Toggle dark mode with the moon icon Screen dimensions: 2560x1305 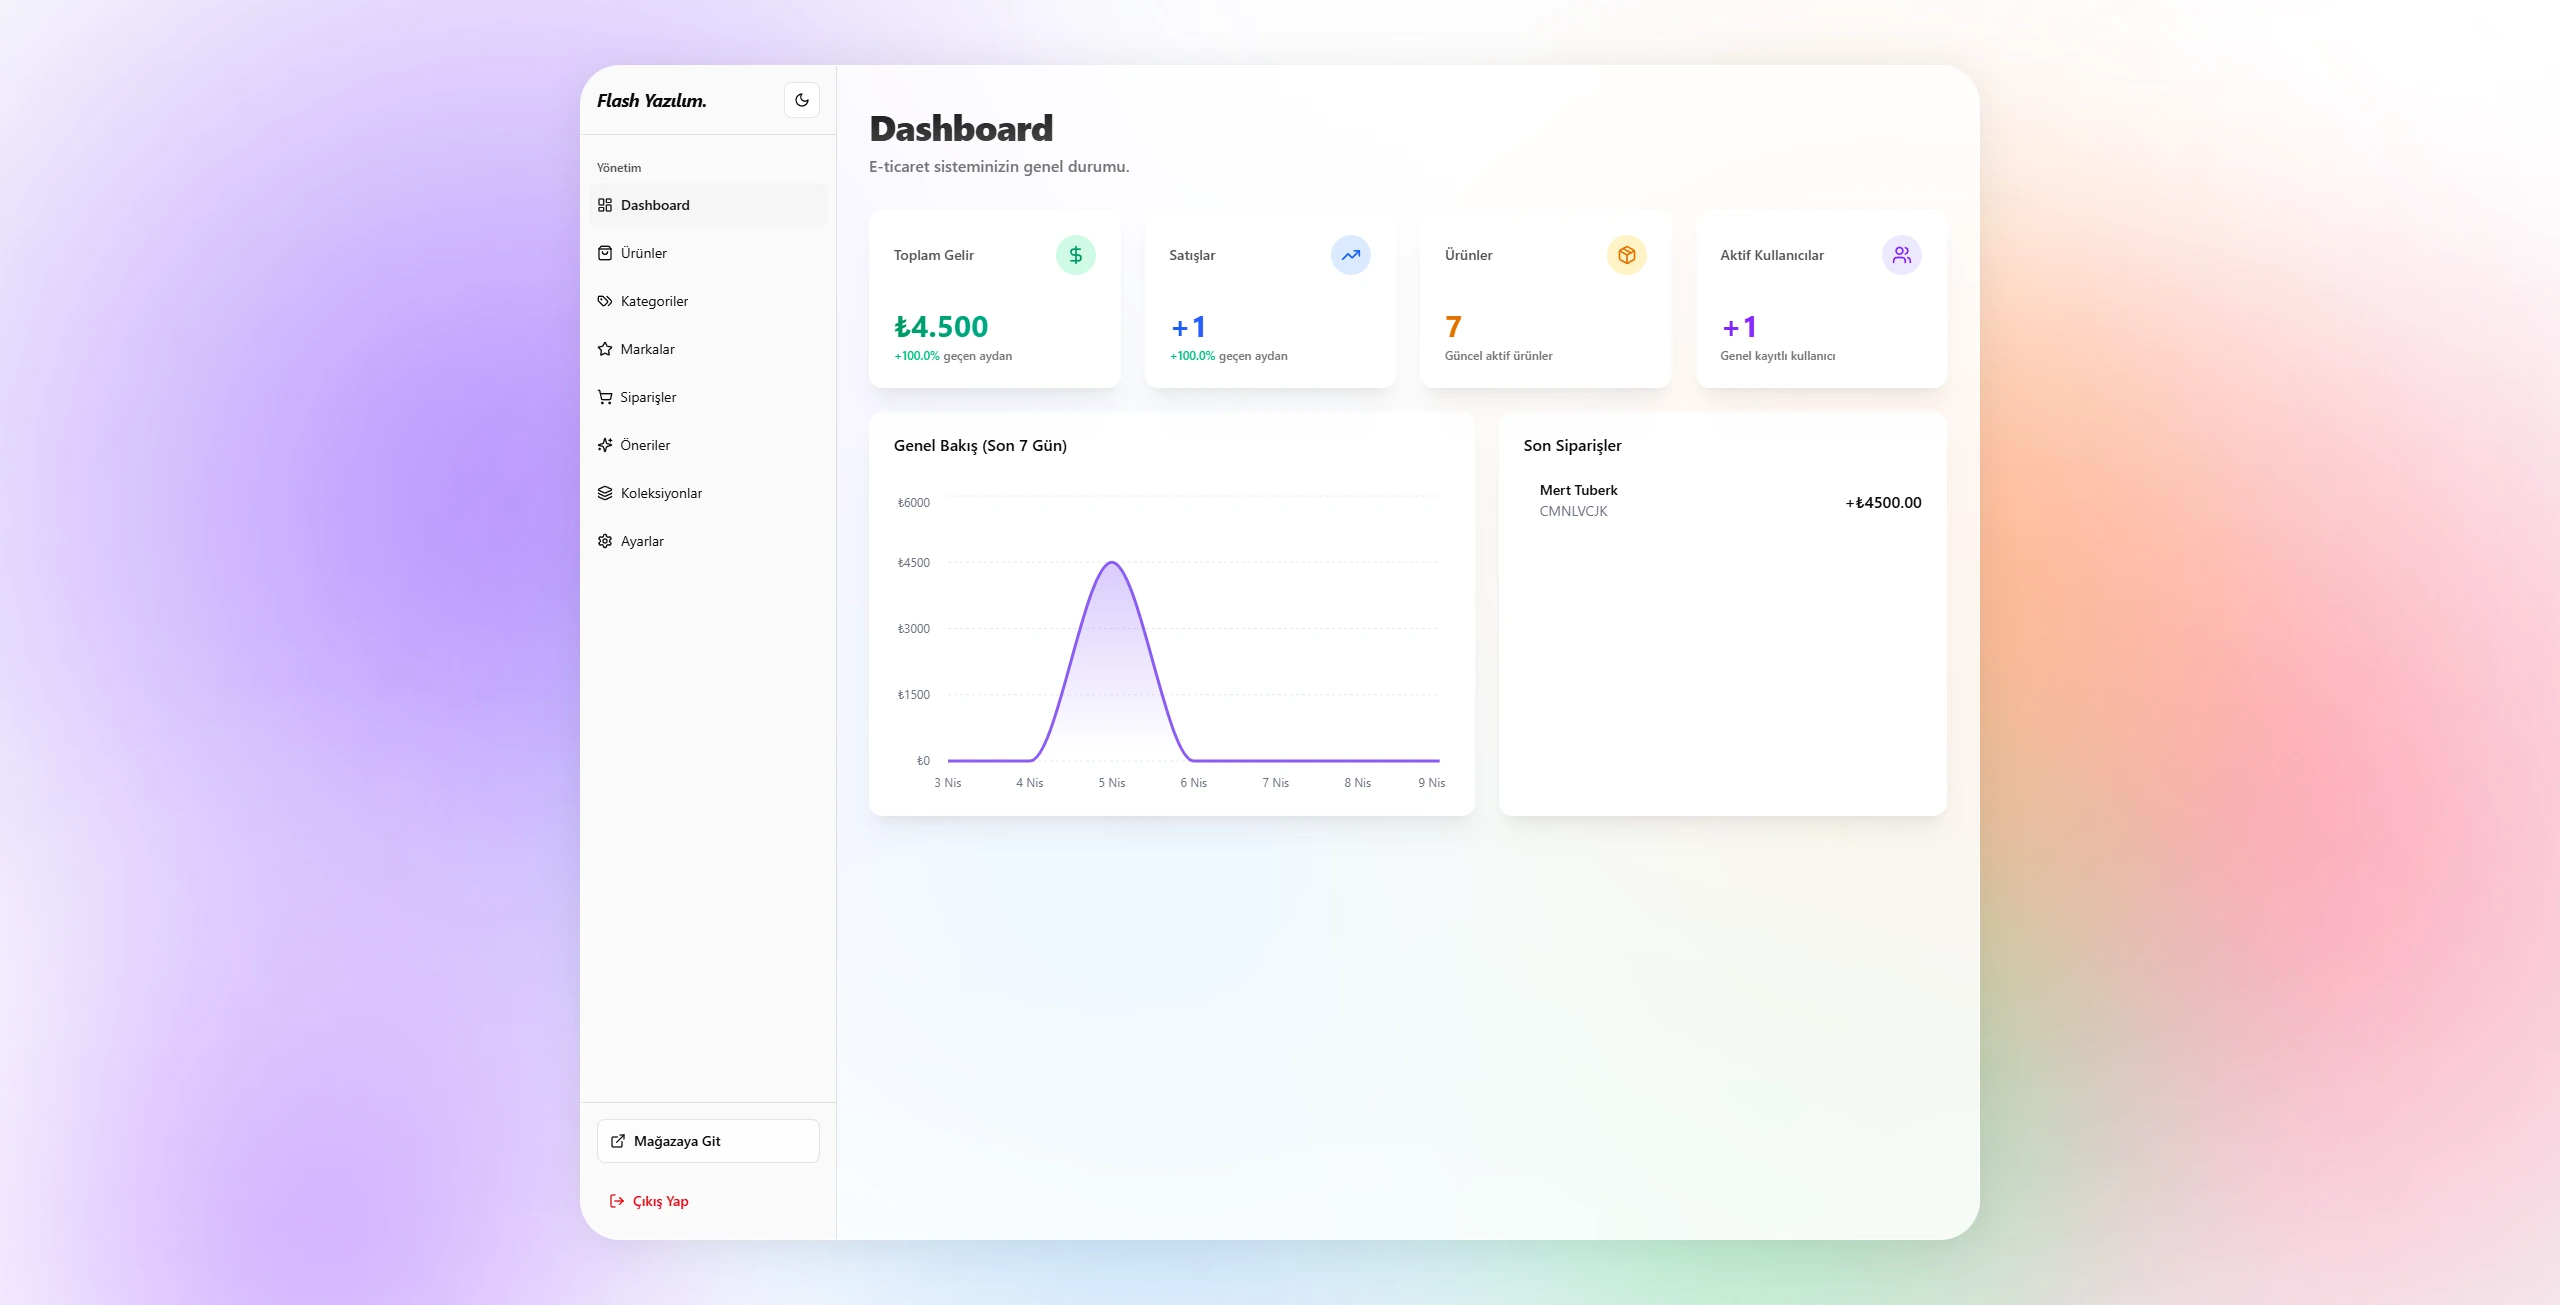click(x=801, y=100)
